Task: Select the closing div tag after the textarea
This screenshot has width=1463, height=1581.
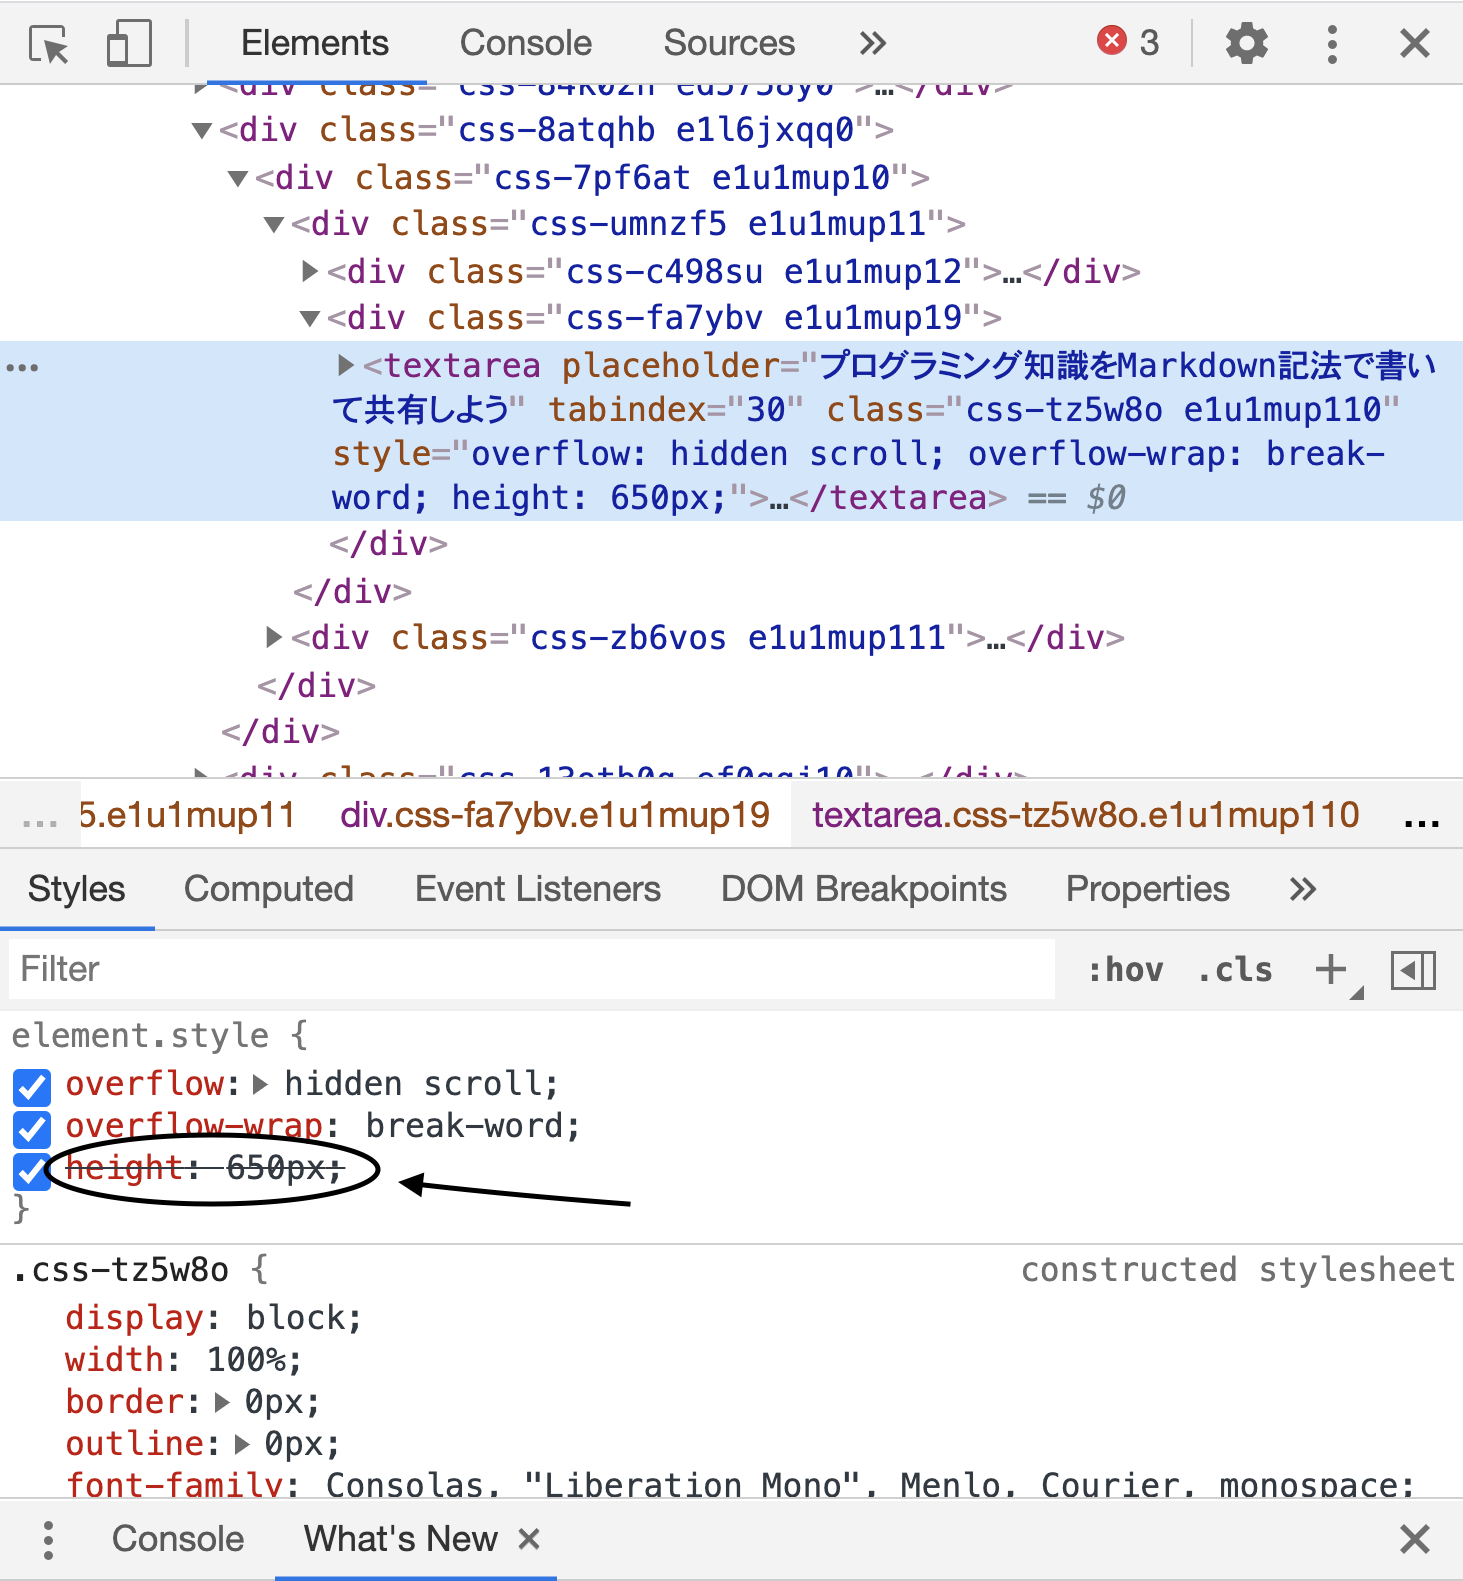Action: (x=388, y=544)
